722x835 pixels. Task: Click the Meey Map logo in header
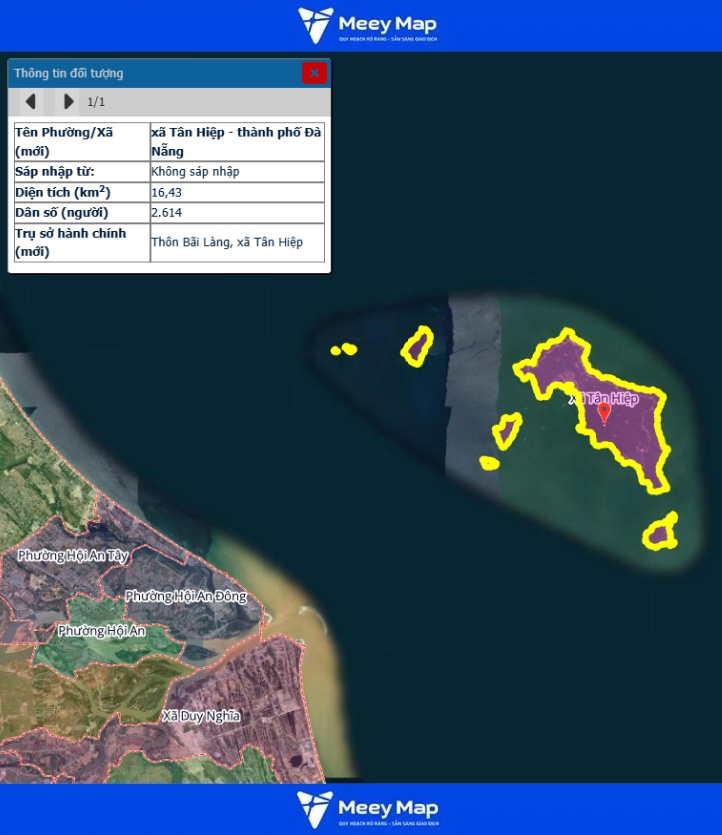[367, 25]
